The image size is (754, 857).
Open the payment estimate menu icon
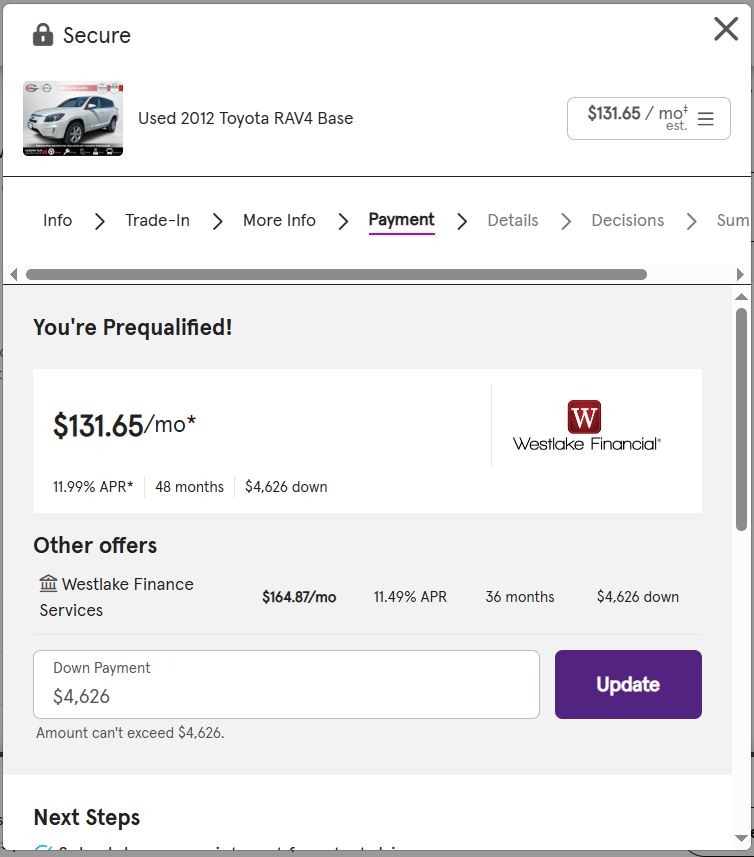point(706,119)
